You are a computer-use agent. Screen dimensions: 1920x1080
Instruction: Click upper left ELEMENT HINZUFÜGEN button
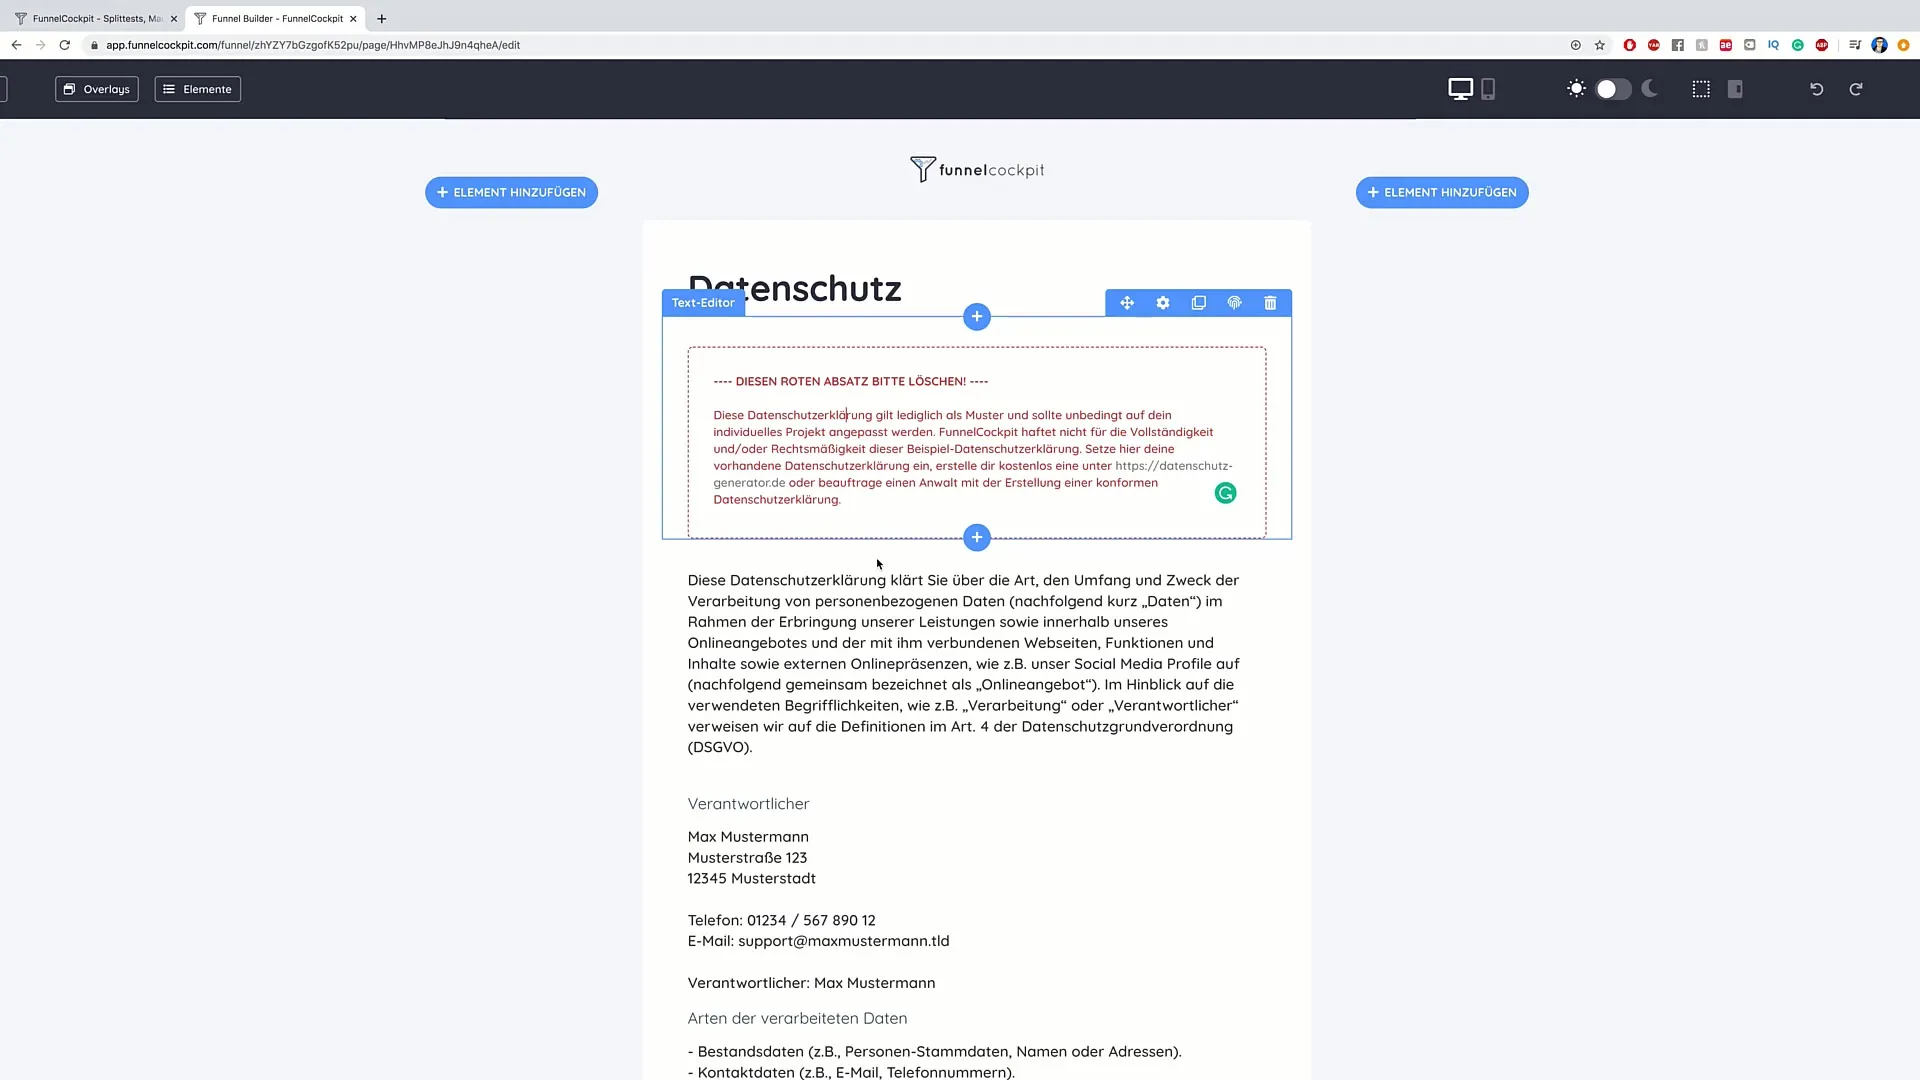(x=514, y=193)
